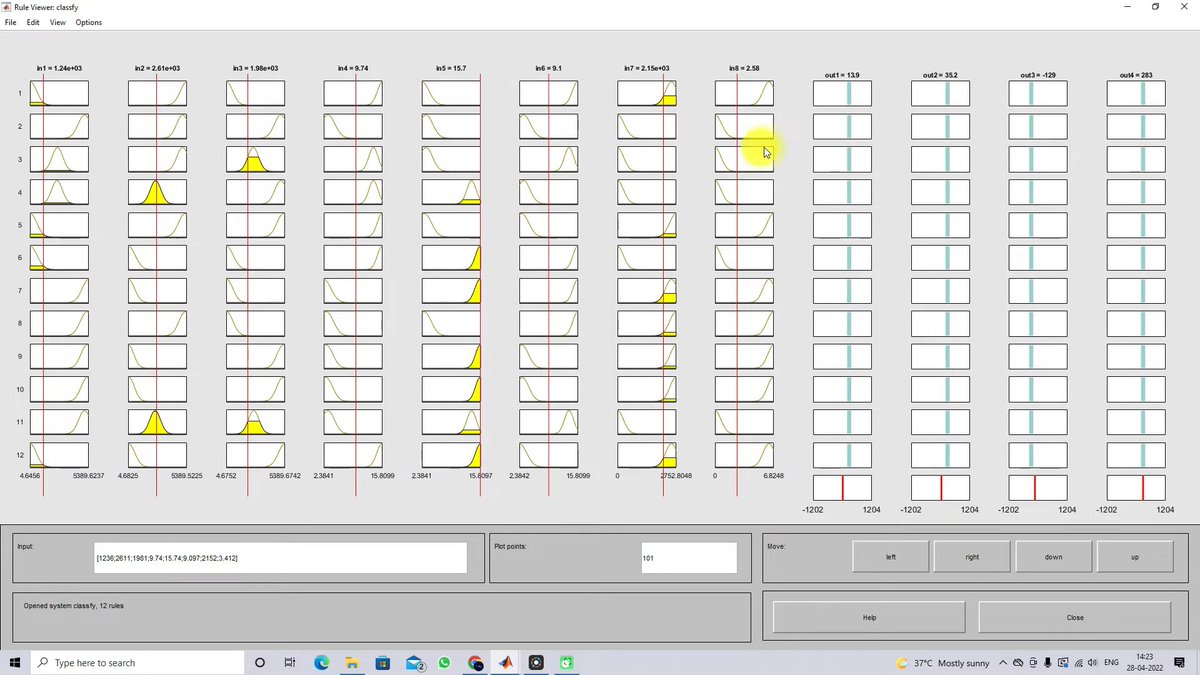Select rule 4 in2 membership plot
The image size is (1200, 675).
click(157, 192)
